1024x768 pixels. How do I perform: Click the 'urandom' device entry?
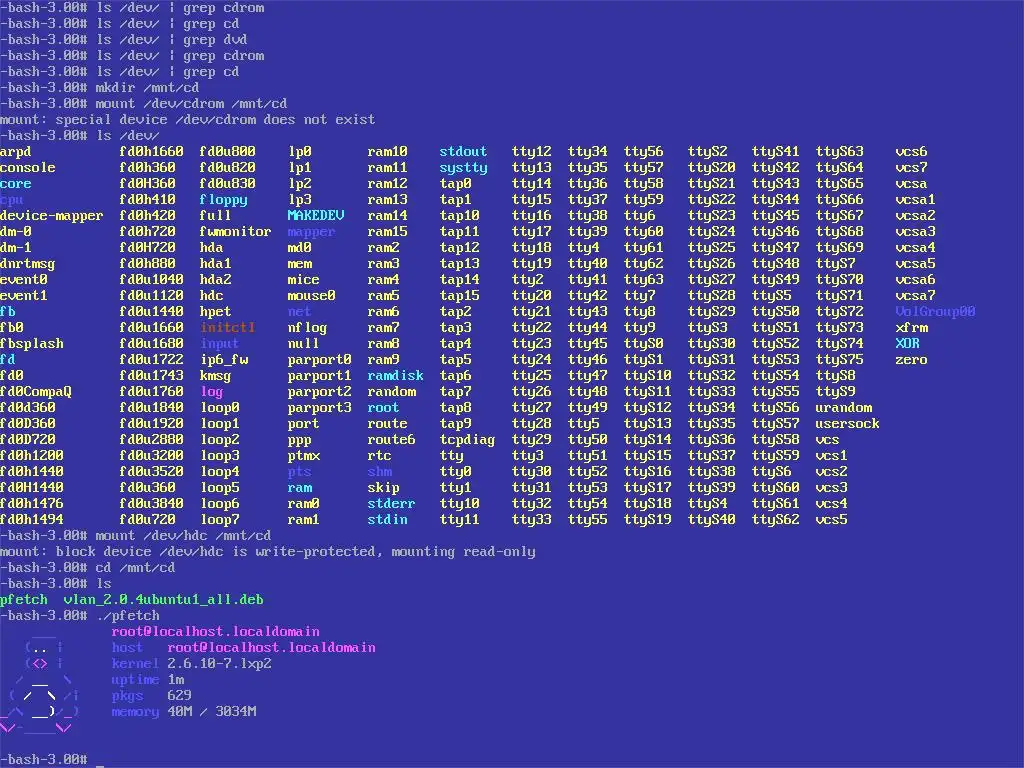click(x=843, y=408)
